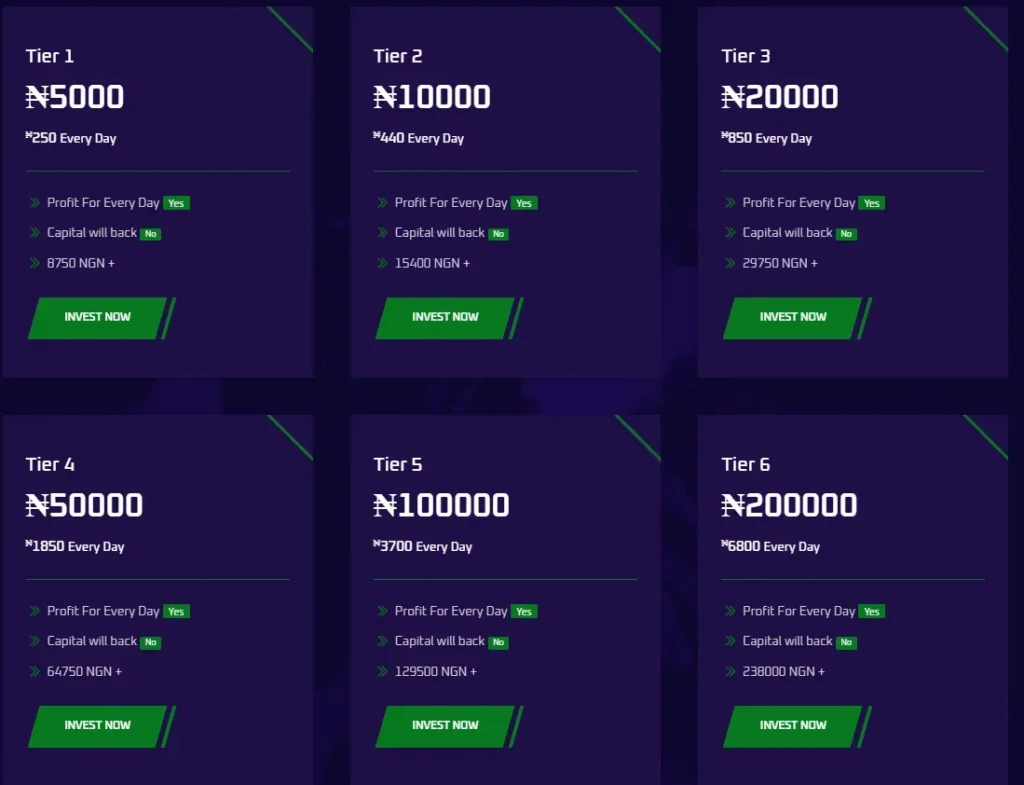Screen dimensions: 1024x785
Task: Click Invest Now button for Tier 1
Action: (x=97, y=317)
